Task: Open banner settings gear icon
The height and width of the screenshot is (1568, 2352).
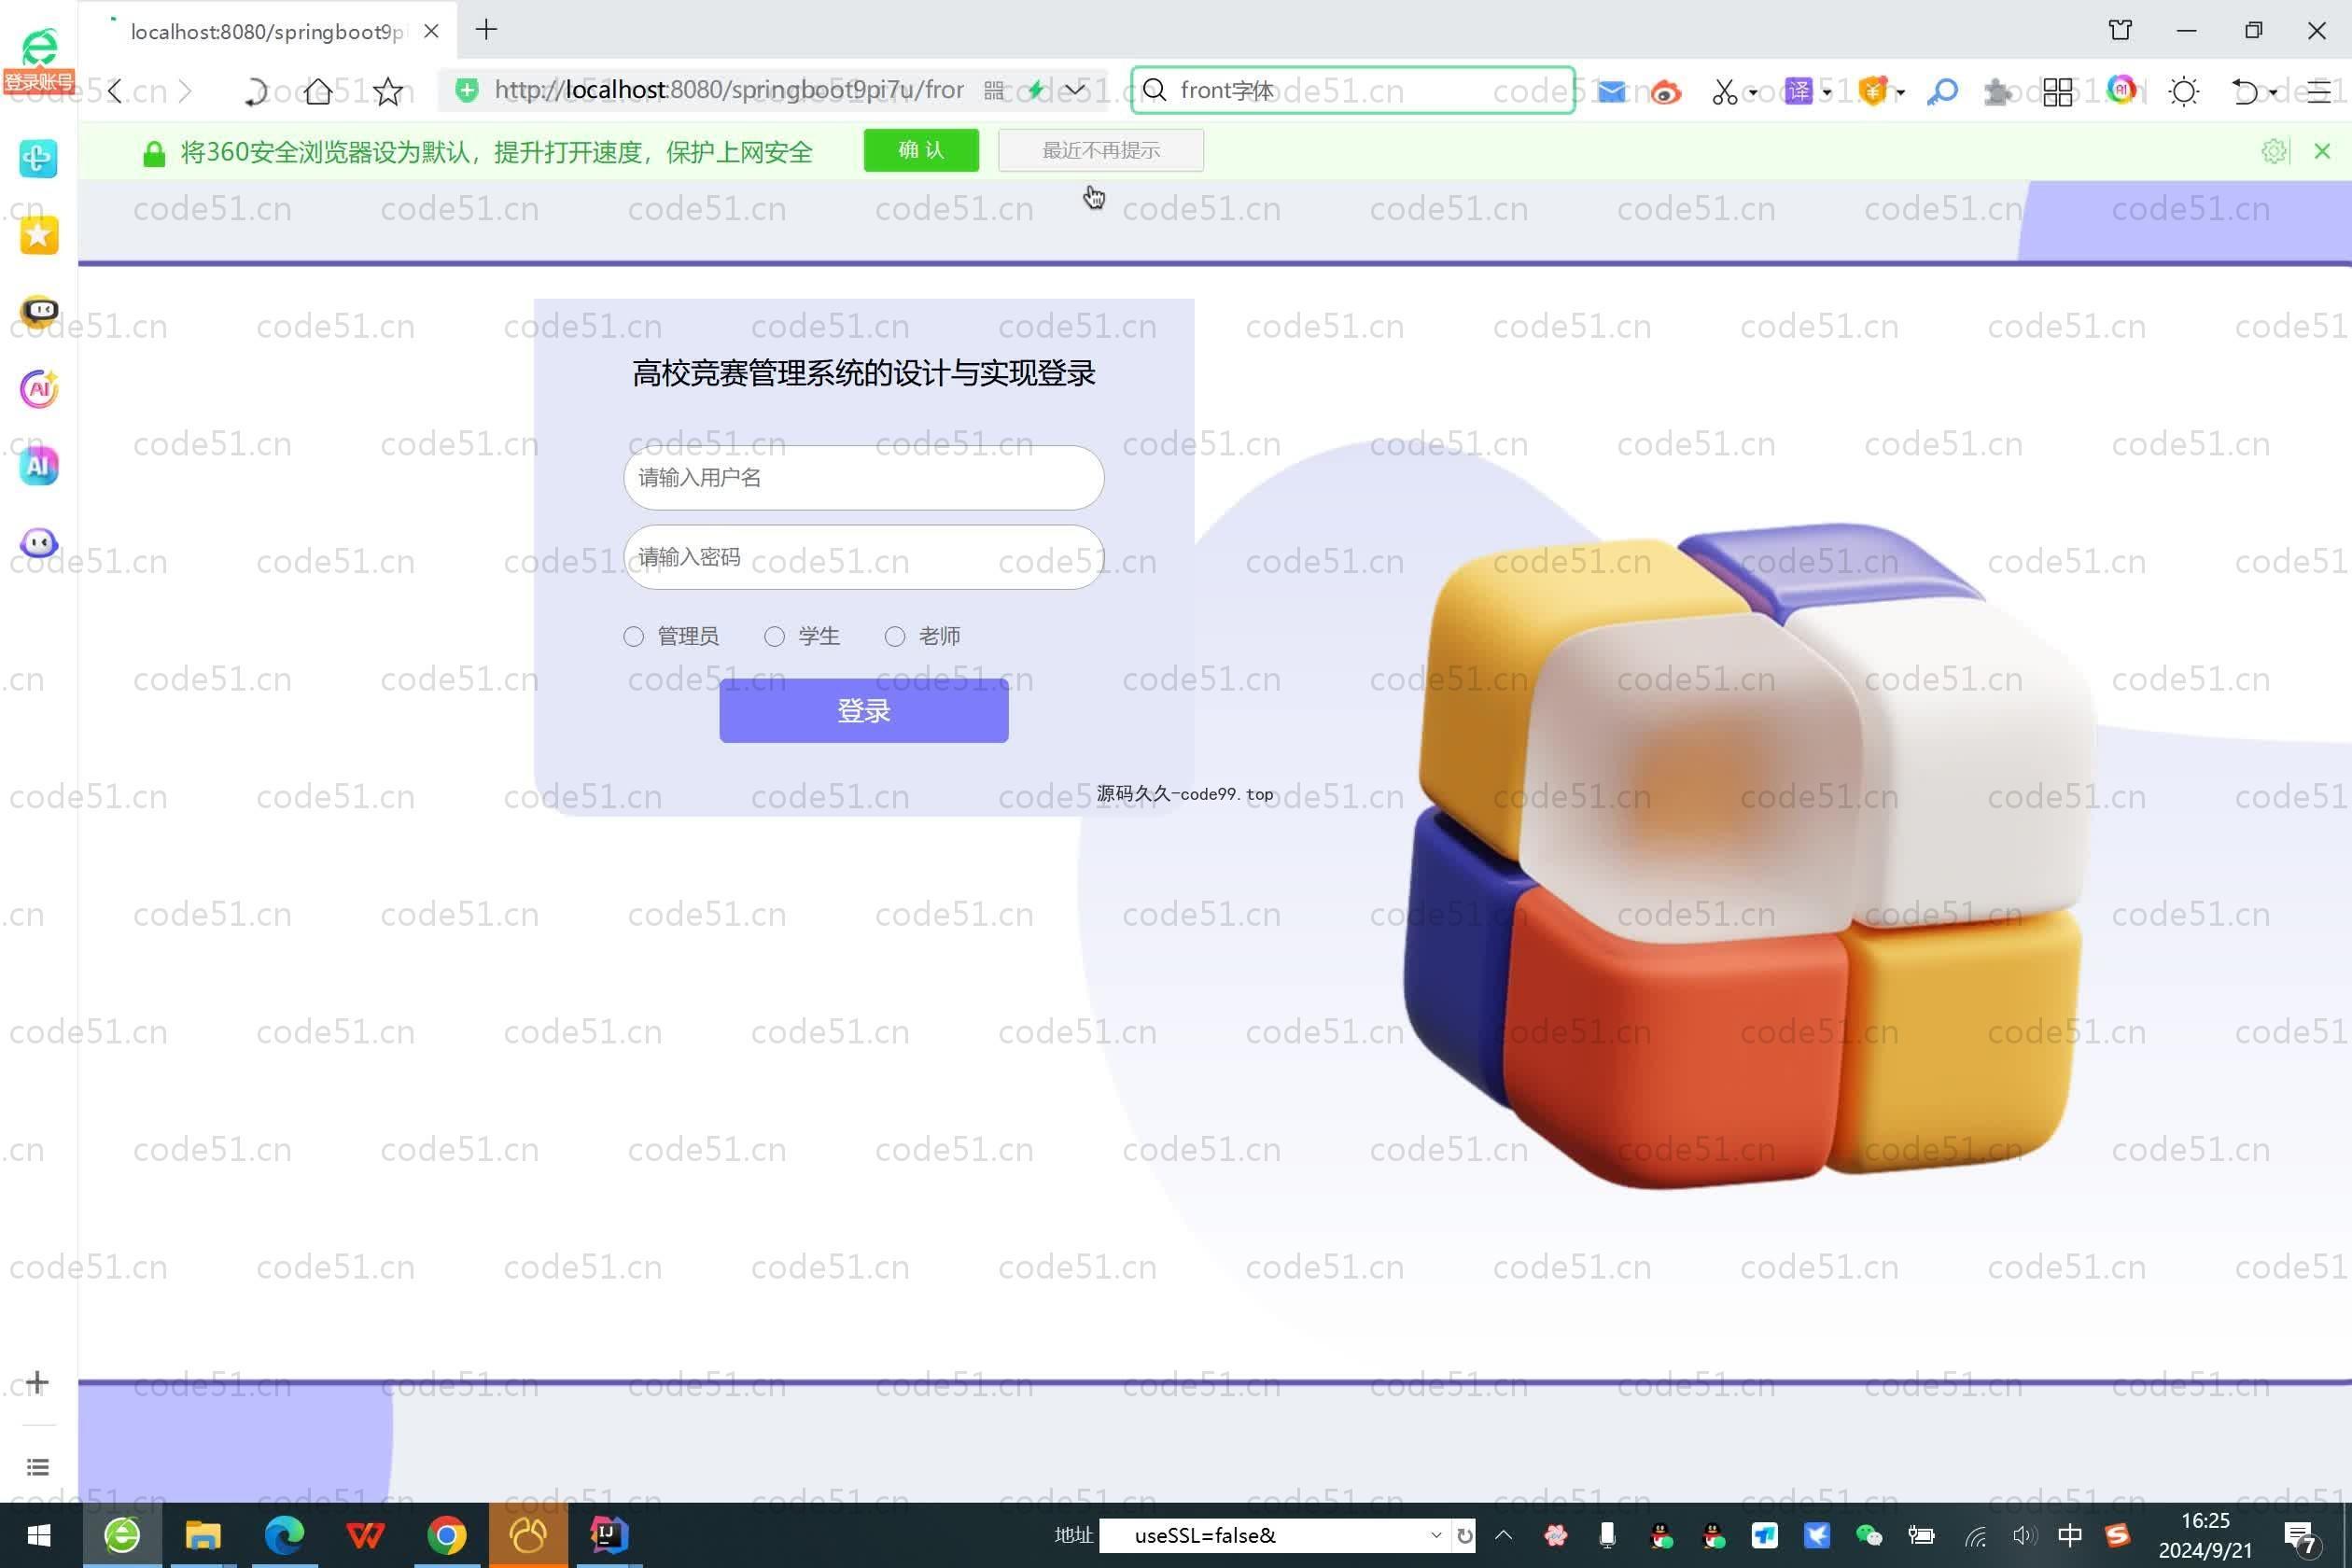Action: coord(2274,151)
